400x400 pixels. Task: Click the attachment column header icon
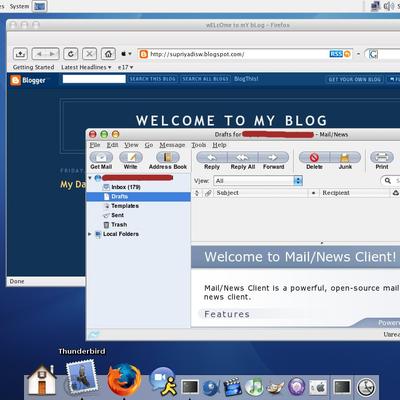click(208, 193)
